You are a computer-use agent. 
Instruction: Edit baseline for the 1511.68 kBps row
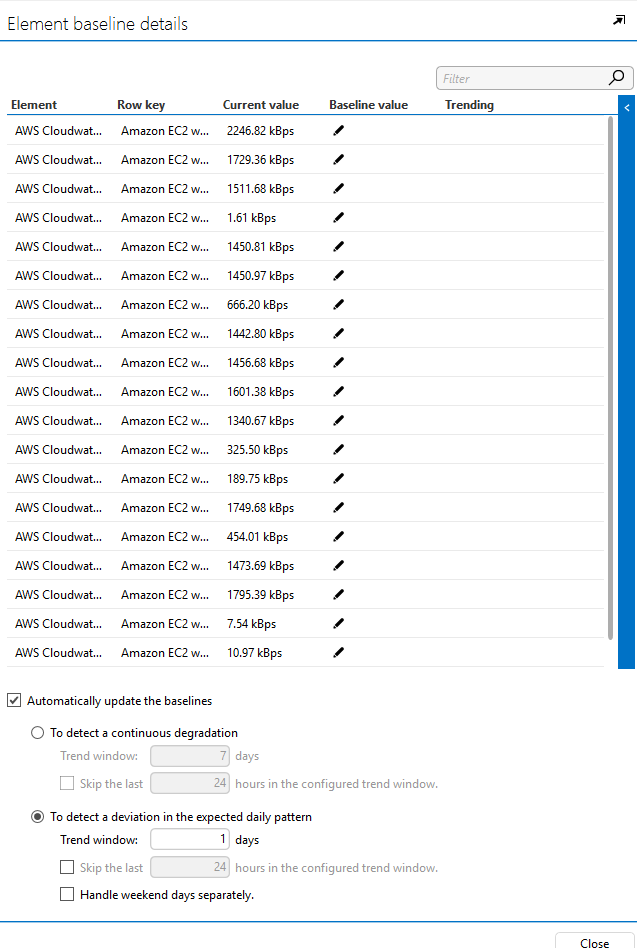tap(338, 189)
